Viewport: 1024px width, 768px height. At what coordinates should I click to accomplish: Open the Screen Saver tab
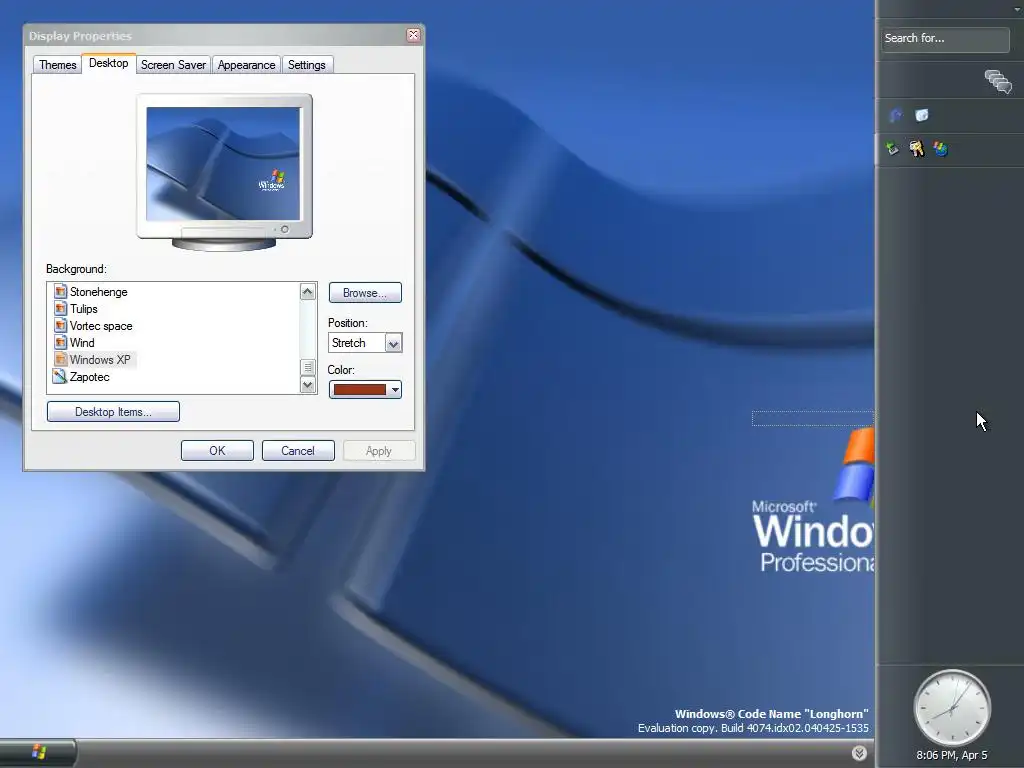(173, 65)
